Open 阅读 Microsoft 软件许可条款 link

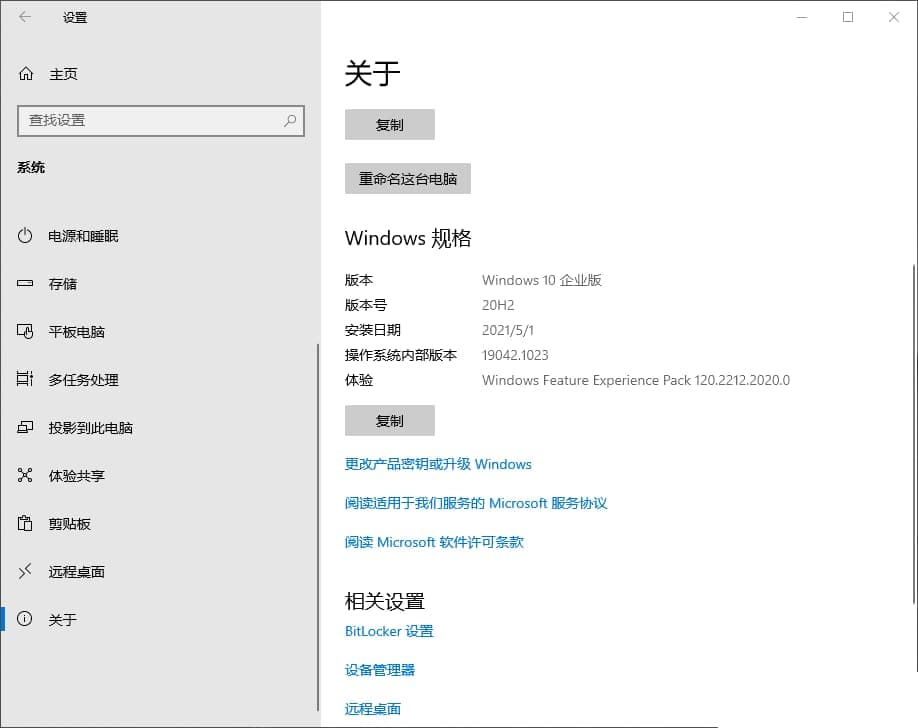[x=434, y=542]
